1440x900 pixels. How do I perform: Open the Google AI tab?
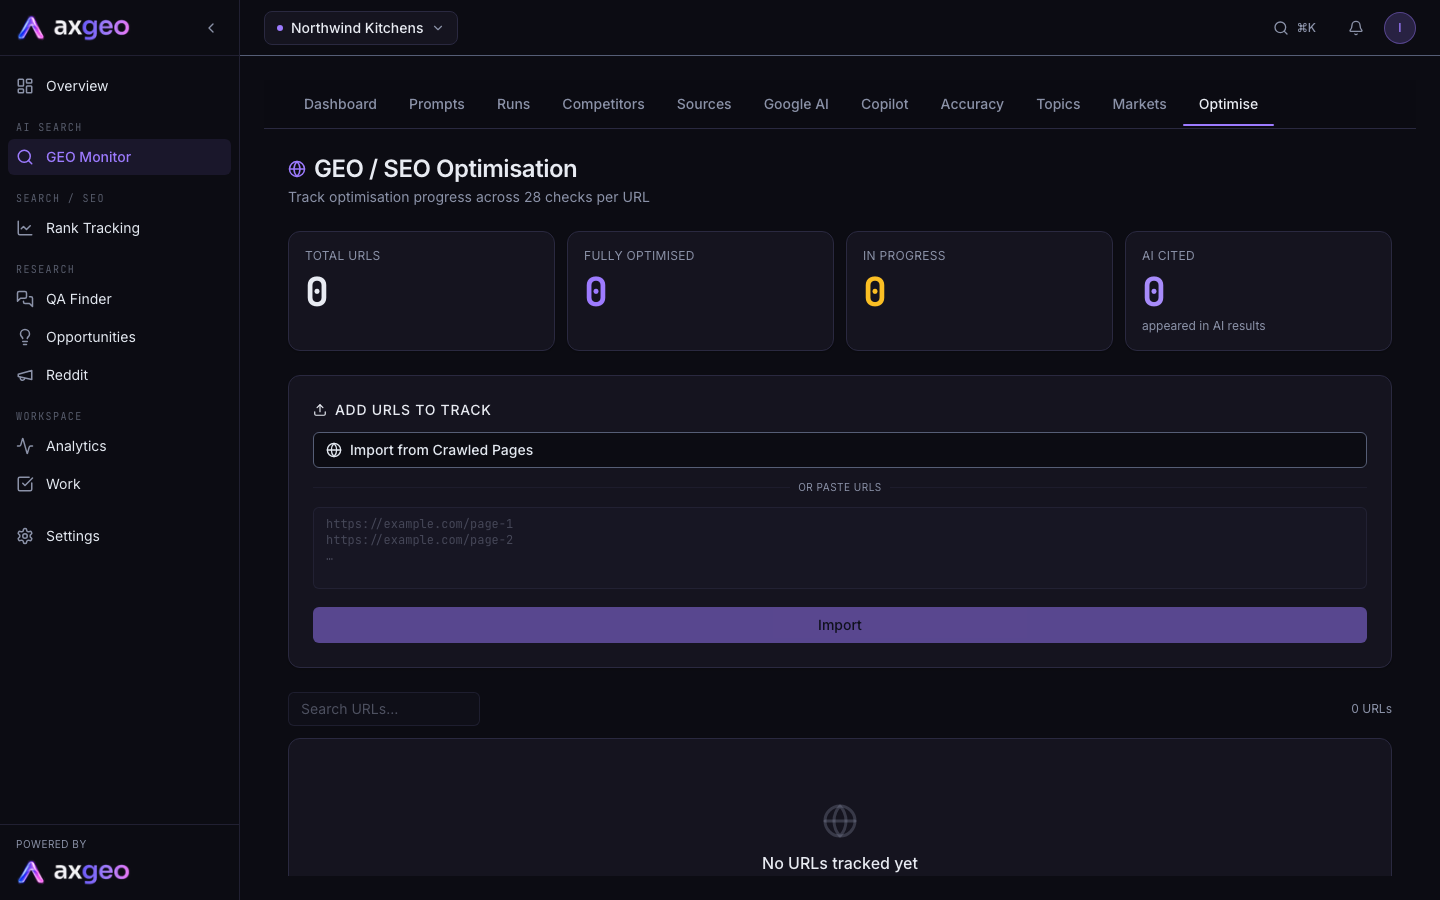coord(796,104)
